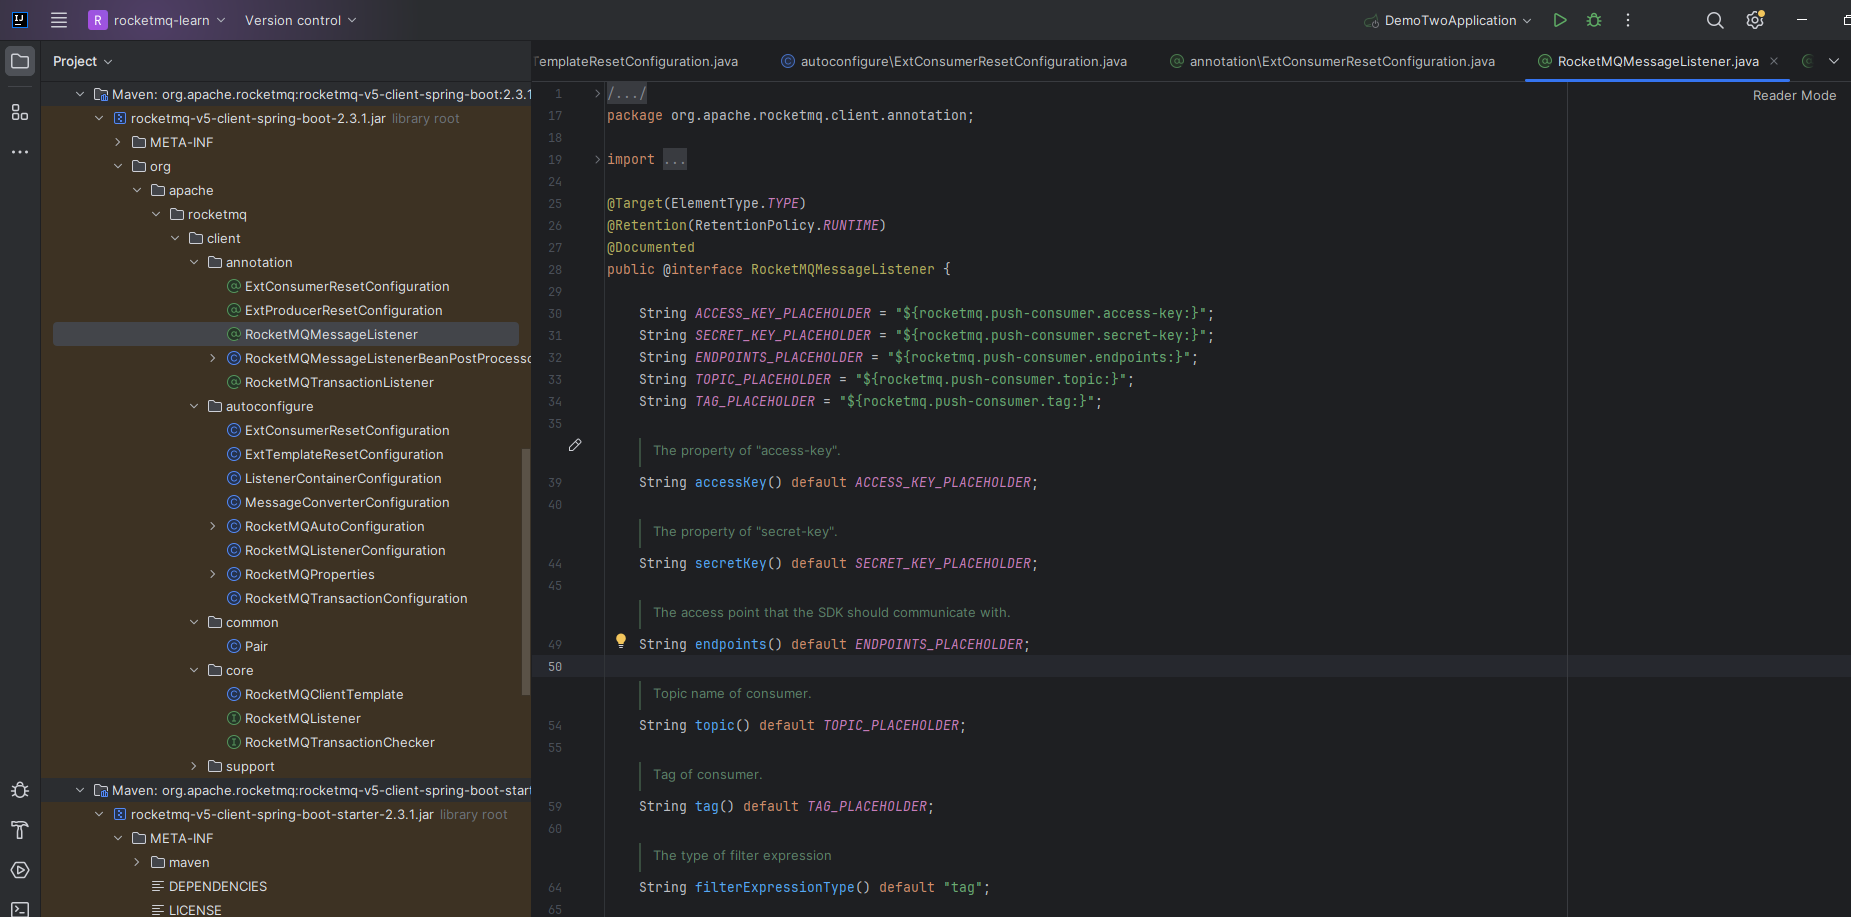Collapse the common package folder
This screenshot has height=917, width=1851.
[x=194, y=622]
